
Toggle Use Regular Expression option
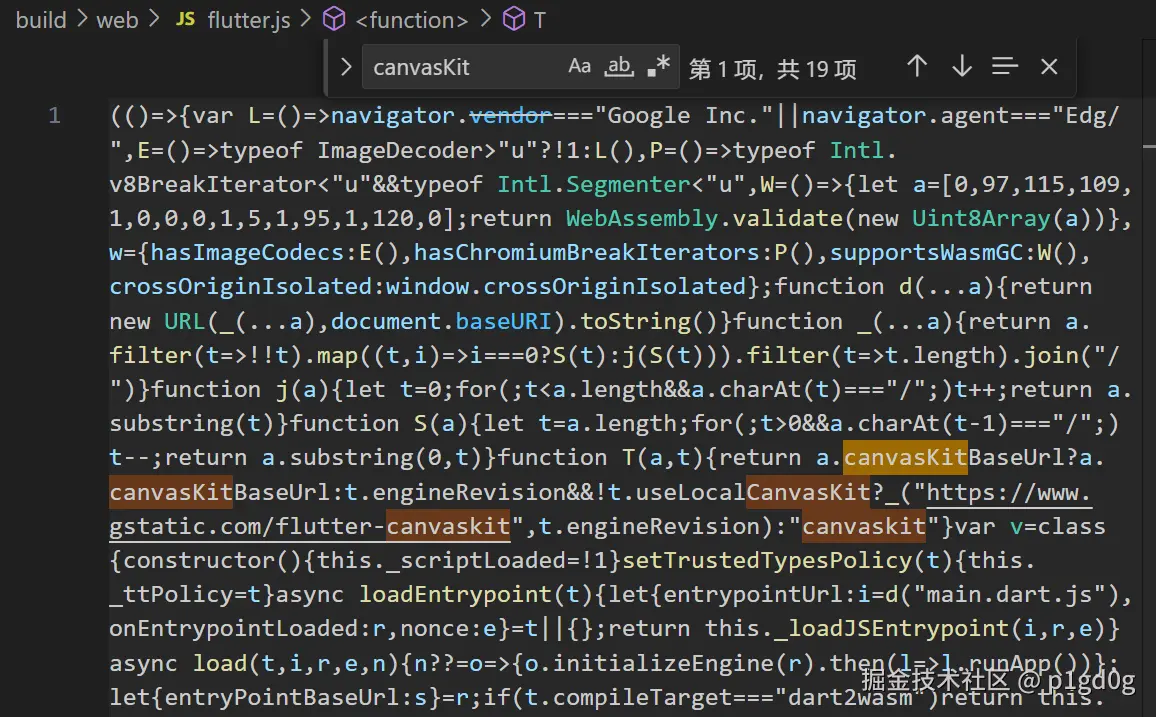coord(658,66)
